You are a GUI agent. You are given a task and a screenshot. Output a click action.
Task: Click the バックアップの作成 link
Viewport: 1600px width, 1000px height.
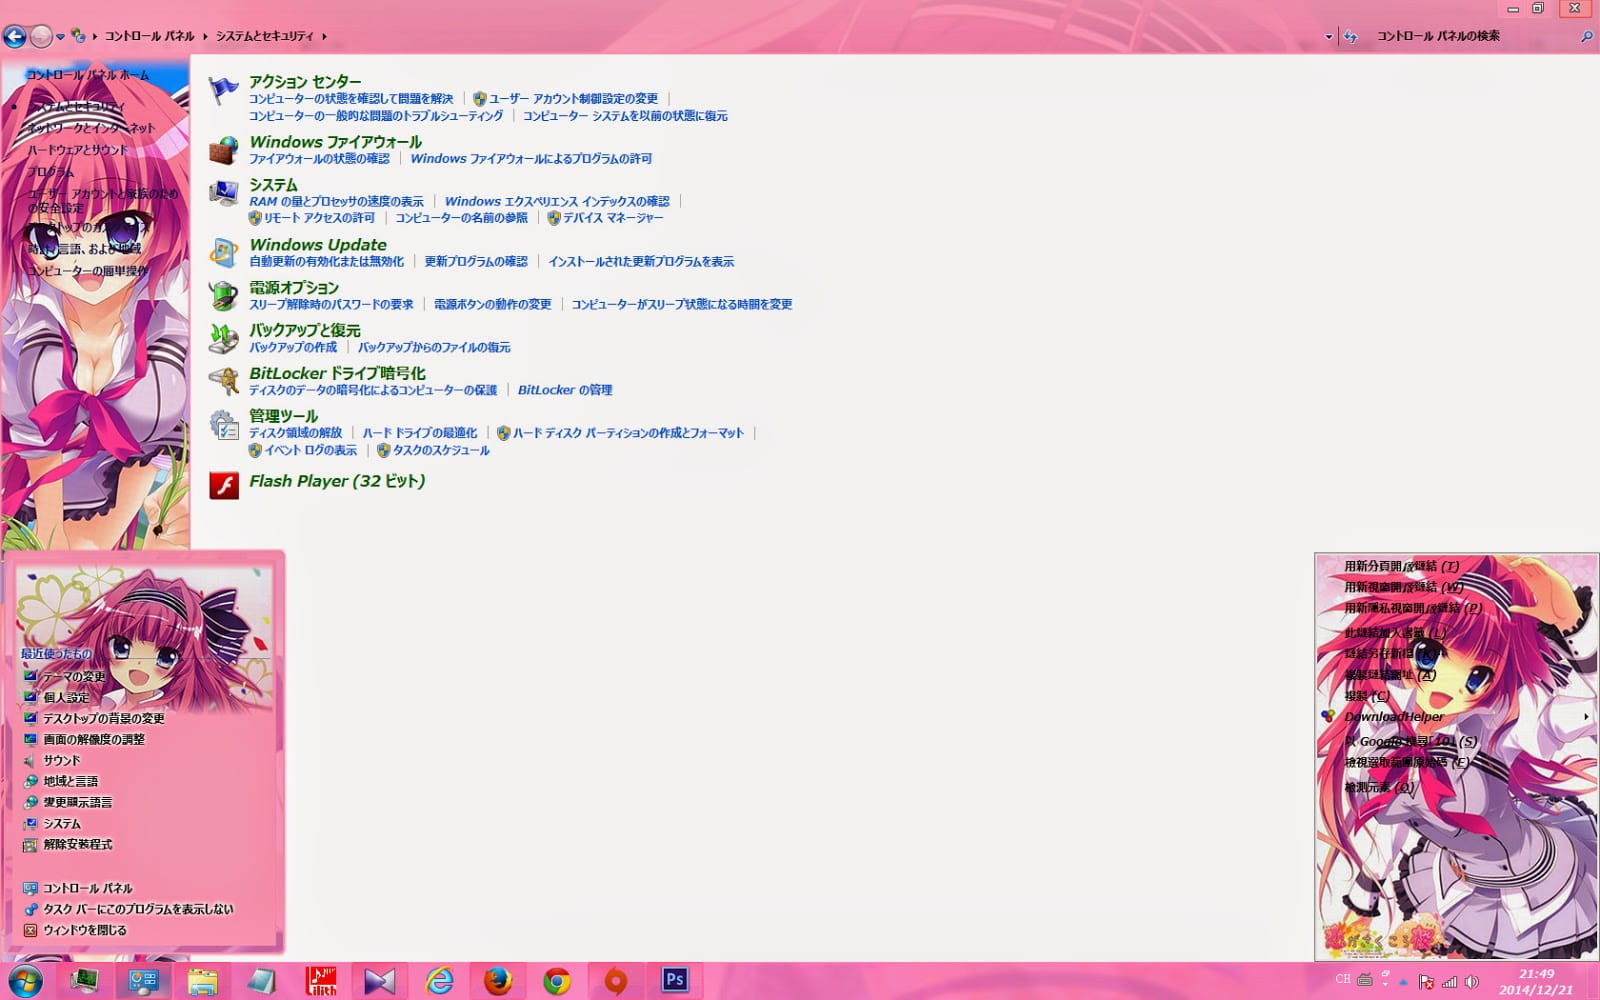(290, 347)
